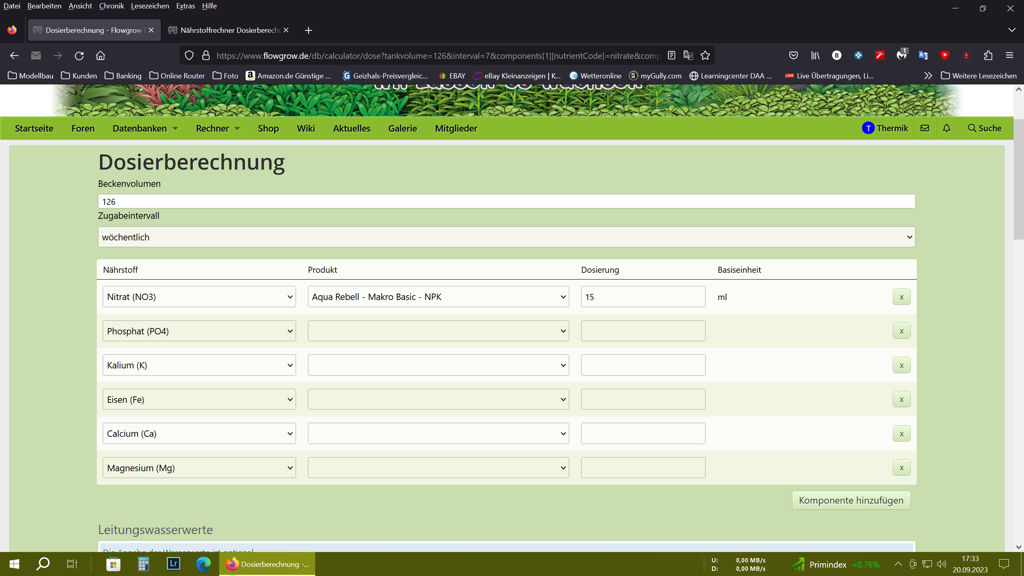
Task: Click the notifications bell icon
Action: [946, 128]
